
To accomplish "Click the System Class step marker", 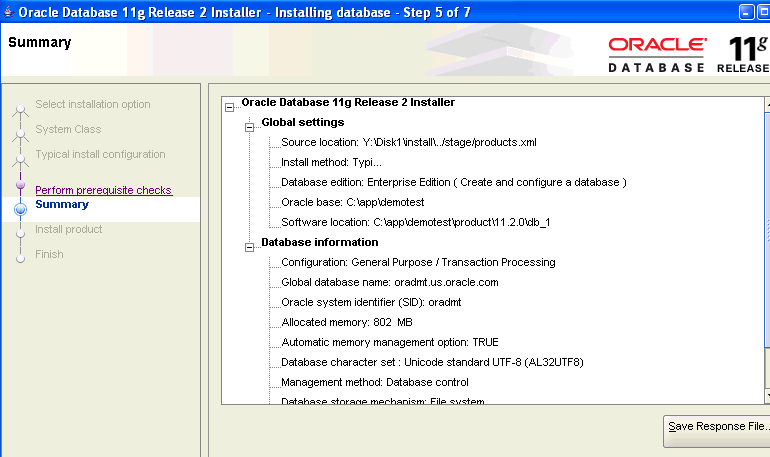I will point(21,134).
